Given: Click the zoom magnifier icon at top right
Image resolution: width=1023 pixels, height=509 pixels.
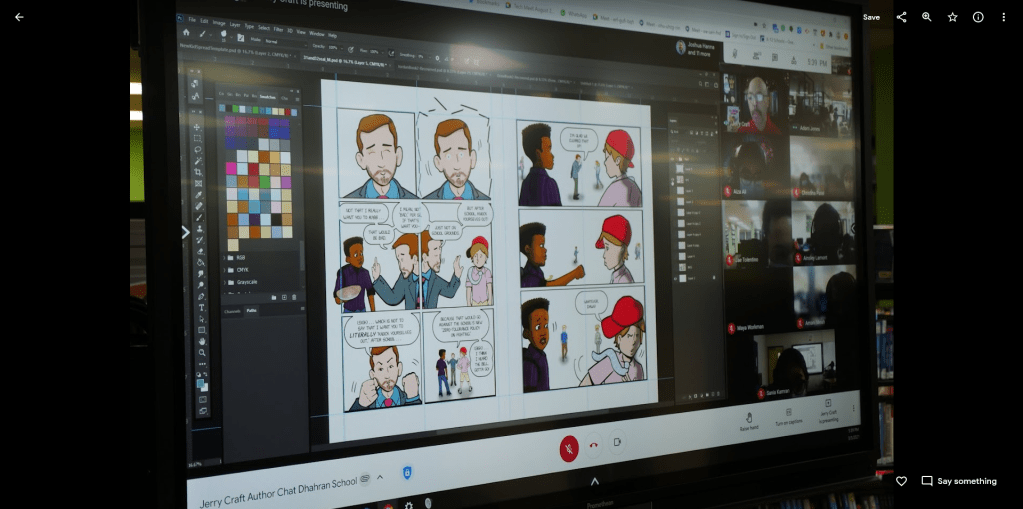Looking at the screenshot, I should click(x=927, y=17).
